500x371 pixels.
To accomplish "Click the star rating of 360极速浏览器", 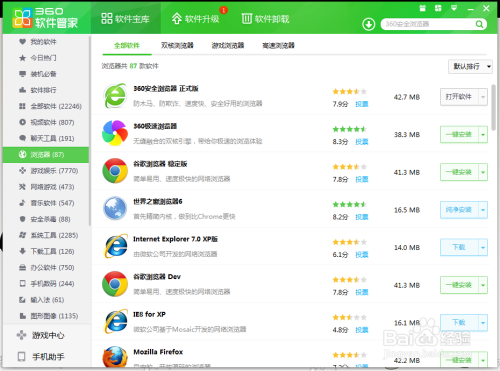I will coord(349,129).
